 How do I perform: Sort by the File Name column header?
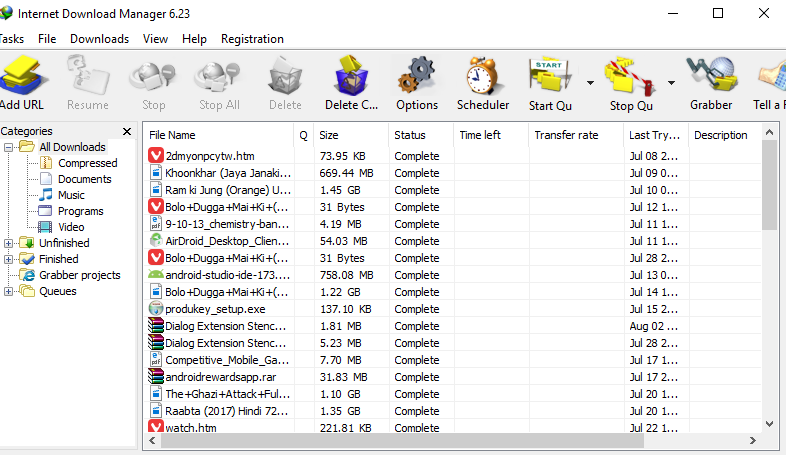click(x=219, y=135)
